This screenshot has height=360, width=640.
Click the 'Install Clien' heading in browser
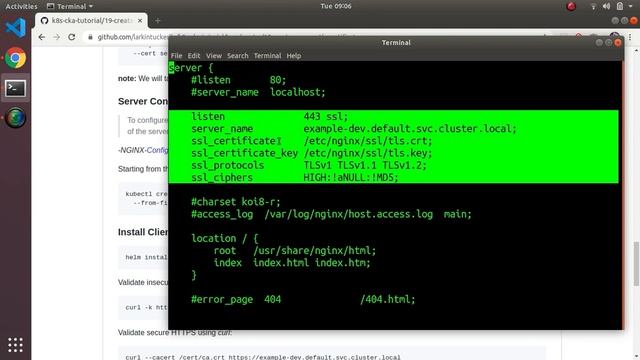pyautogui.click(x=143, y=232)
